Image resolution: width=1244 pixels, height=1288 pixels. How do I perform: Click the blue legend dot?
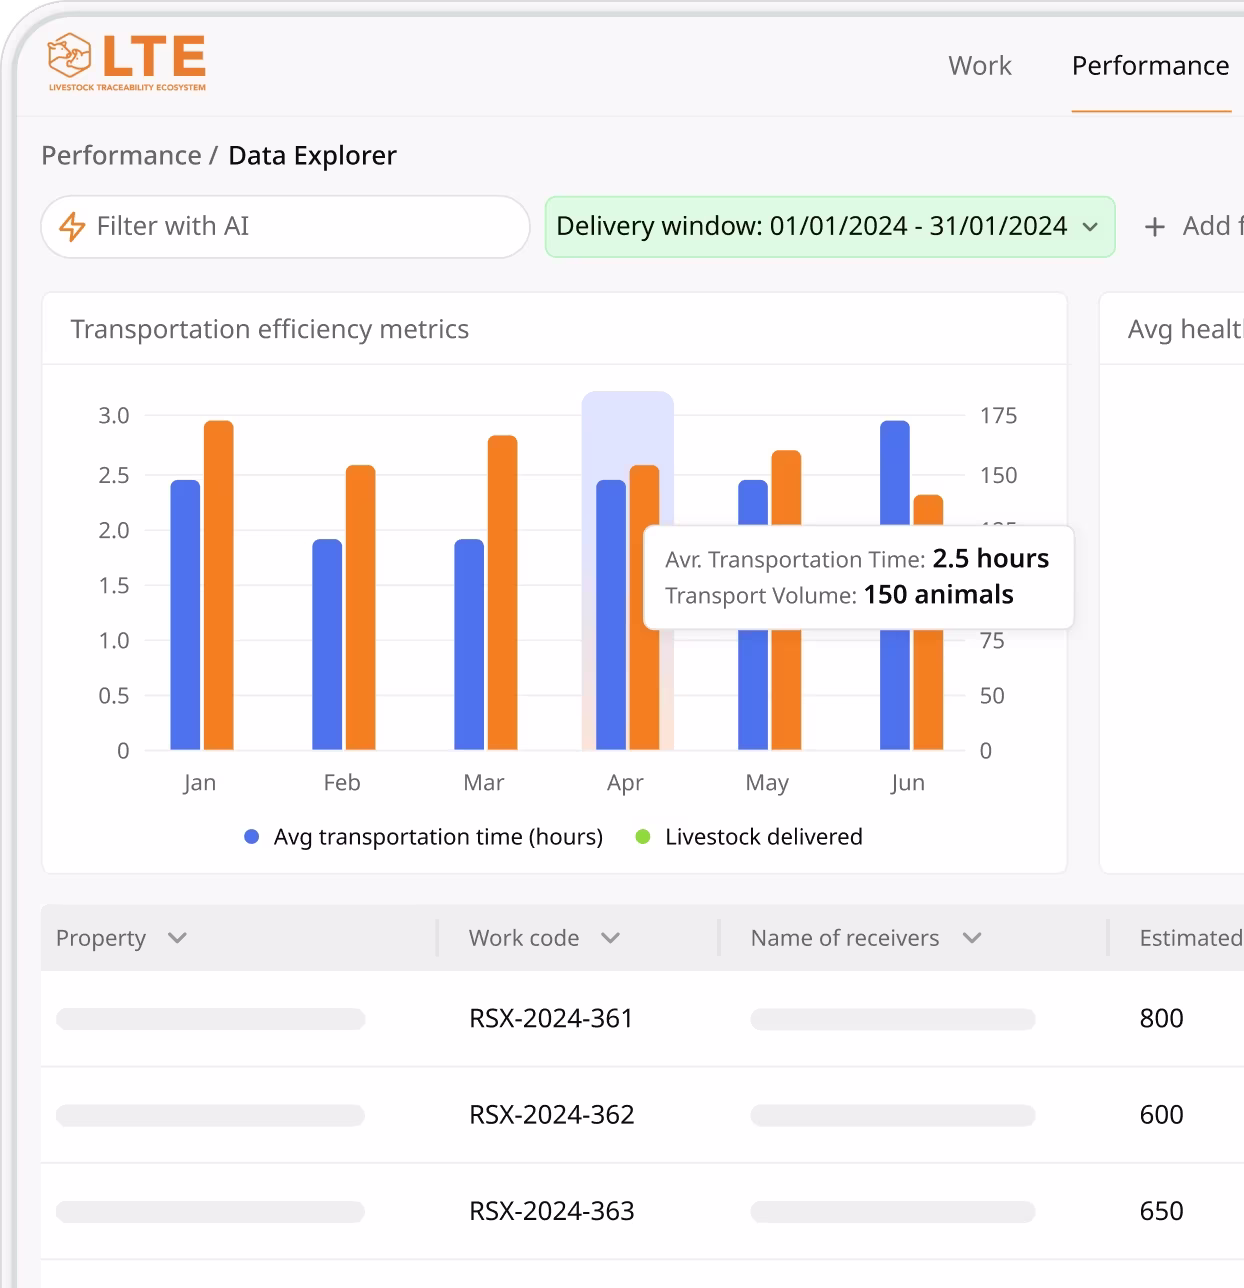pos(252,837)
